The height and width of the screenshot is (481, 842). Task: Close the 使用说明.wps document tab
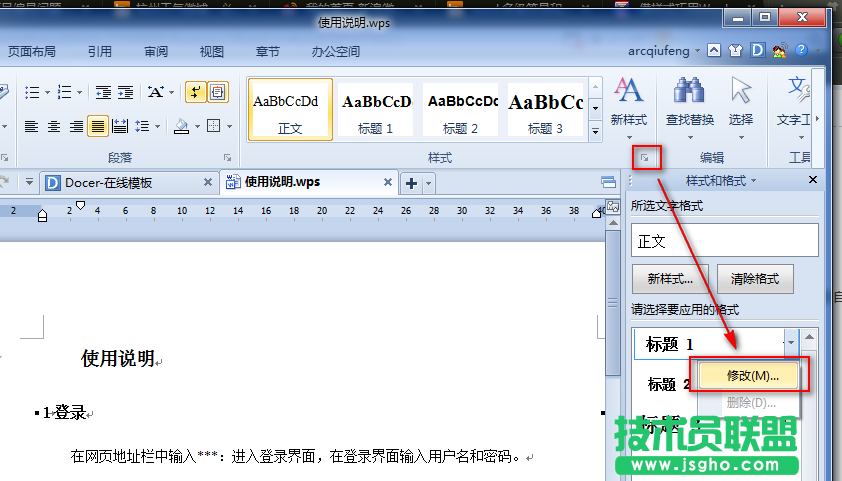point(388,183)
